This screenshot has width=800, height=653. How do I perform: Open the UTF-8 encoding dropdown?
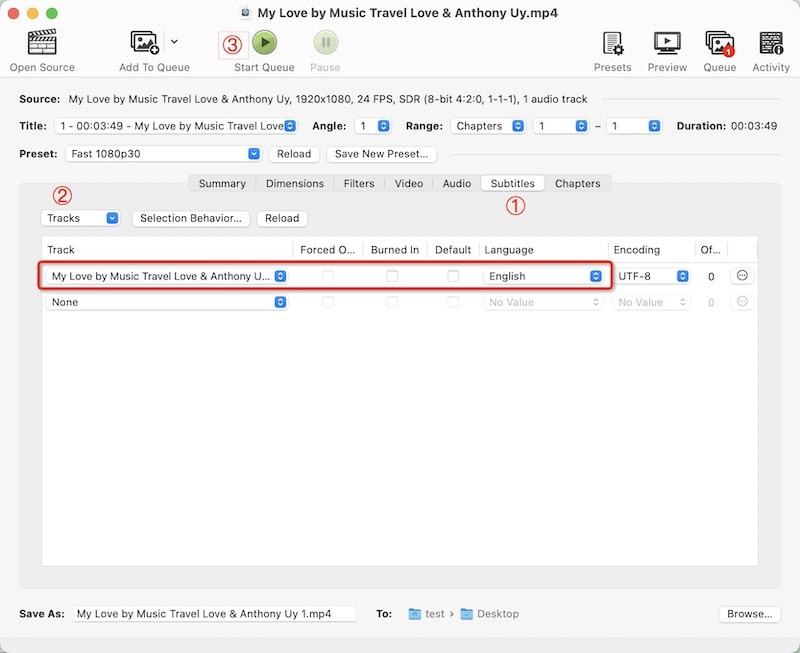pyautogui.click(x=653, y=276)
